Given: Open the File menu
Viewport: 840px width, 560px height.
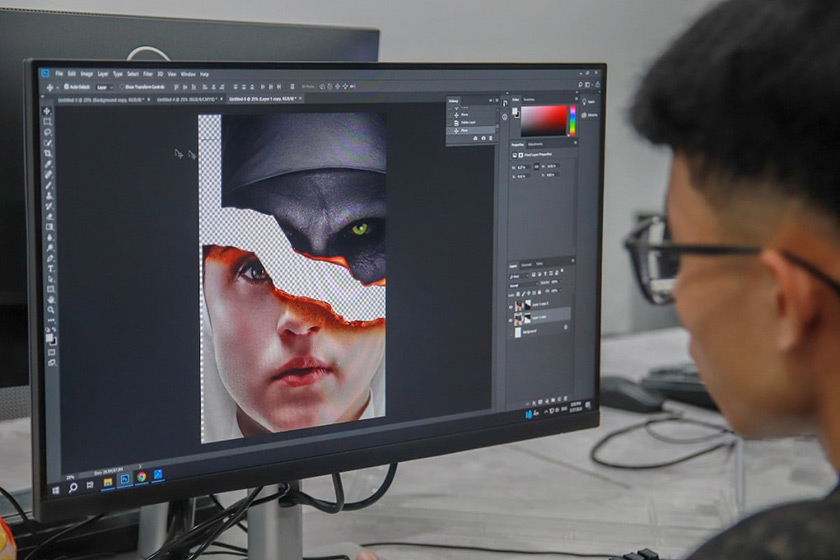Looking at the screenshot, I should [59, 74].
